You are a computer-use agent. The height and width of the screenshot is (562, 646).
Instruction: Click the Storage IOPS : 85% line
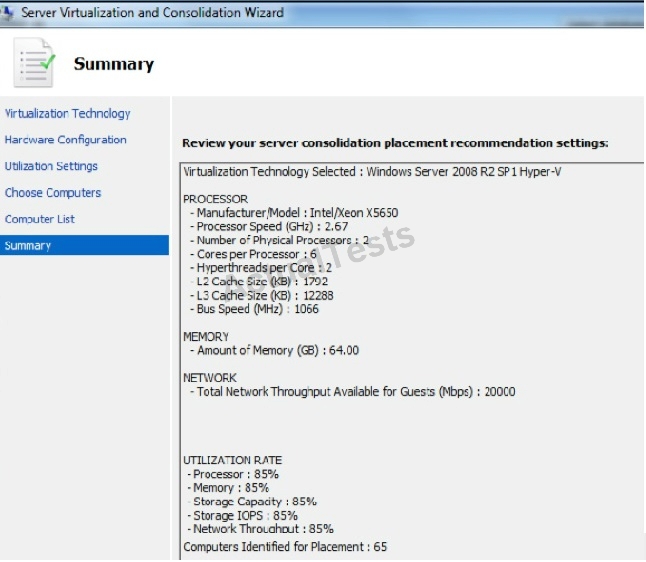242,515
